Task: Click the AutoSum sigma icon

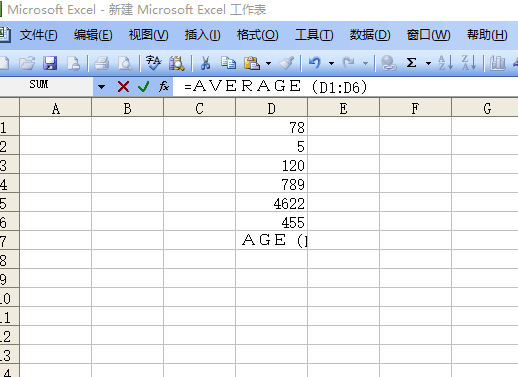Action: point(411,63)
